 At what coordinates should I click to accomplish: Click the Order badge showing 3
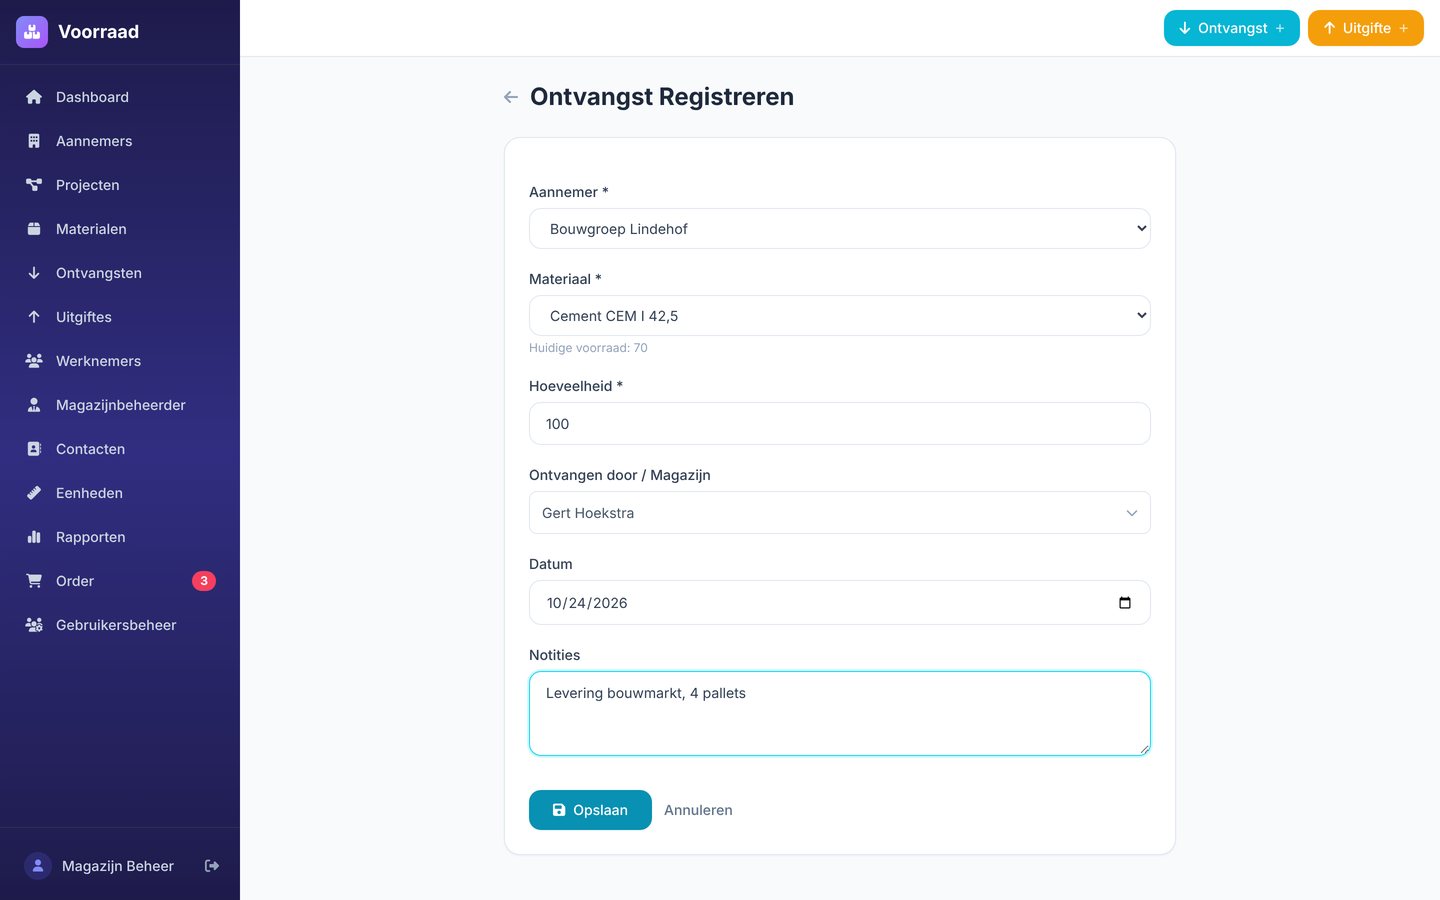point(204,581)
